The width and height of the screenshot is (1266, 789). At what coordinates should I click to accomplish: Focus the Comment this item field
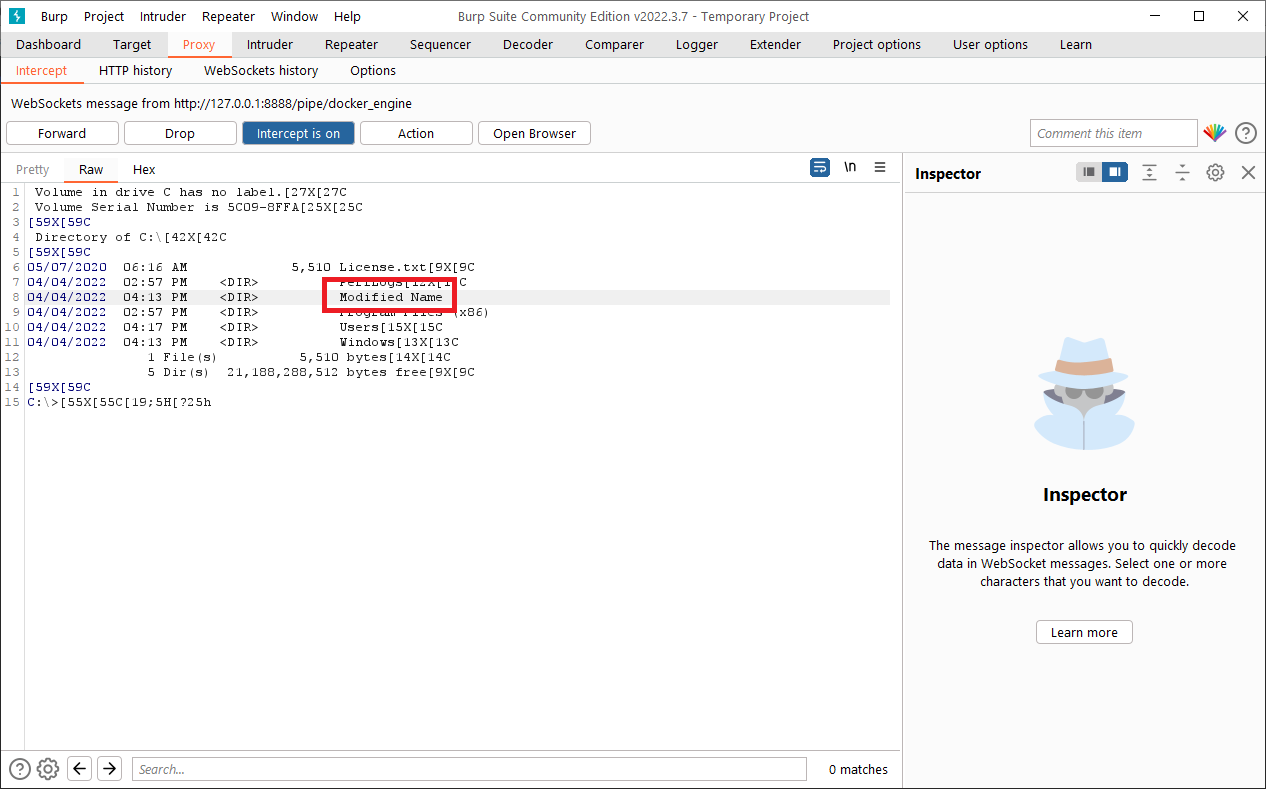pyautogui.click(x=1113, y=133)
